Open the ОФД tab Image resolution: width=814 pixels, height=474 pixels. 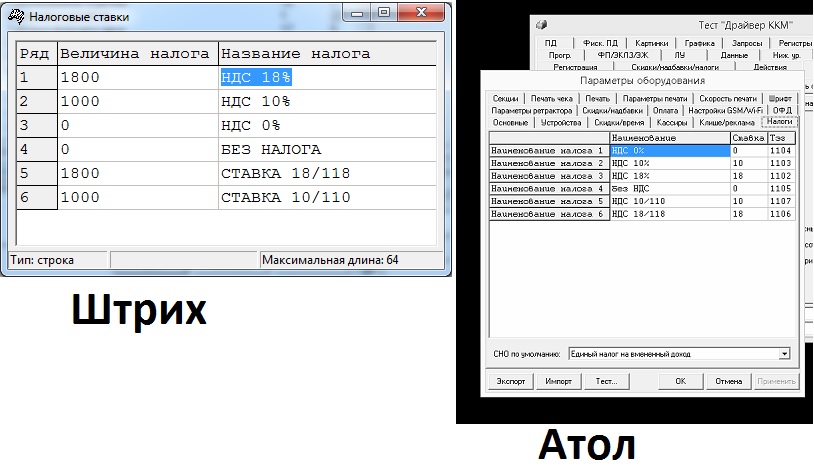coord(782,110)
